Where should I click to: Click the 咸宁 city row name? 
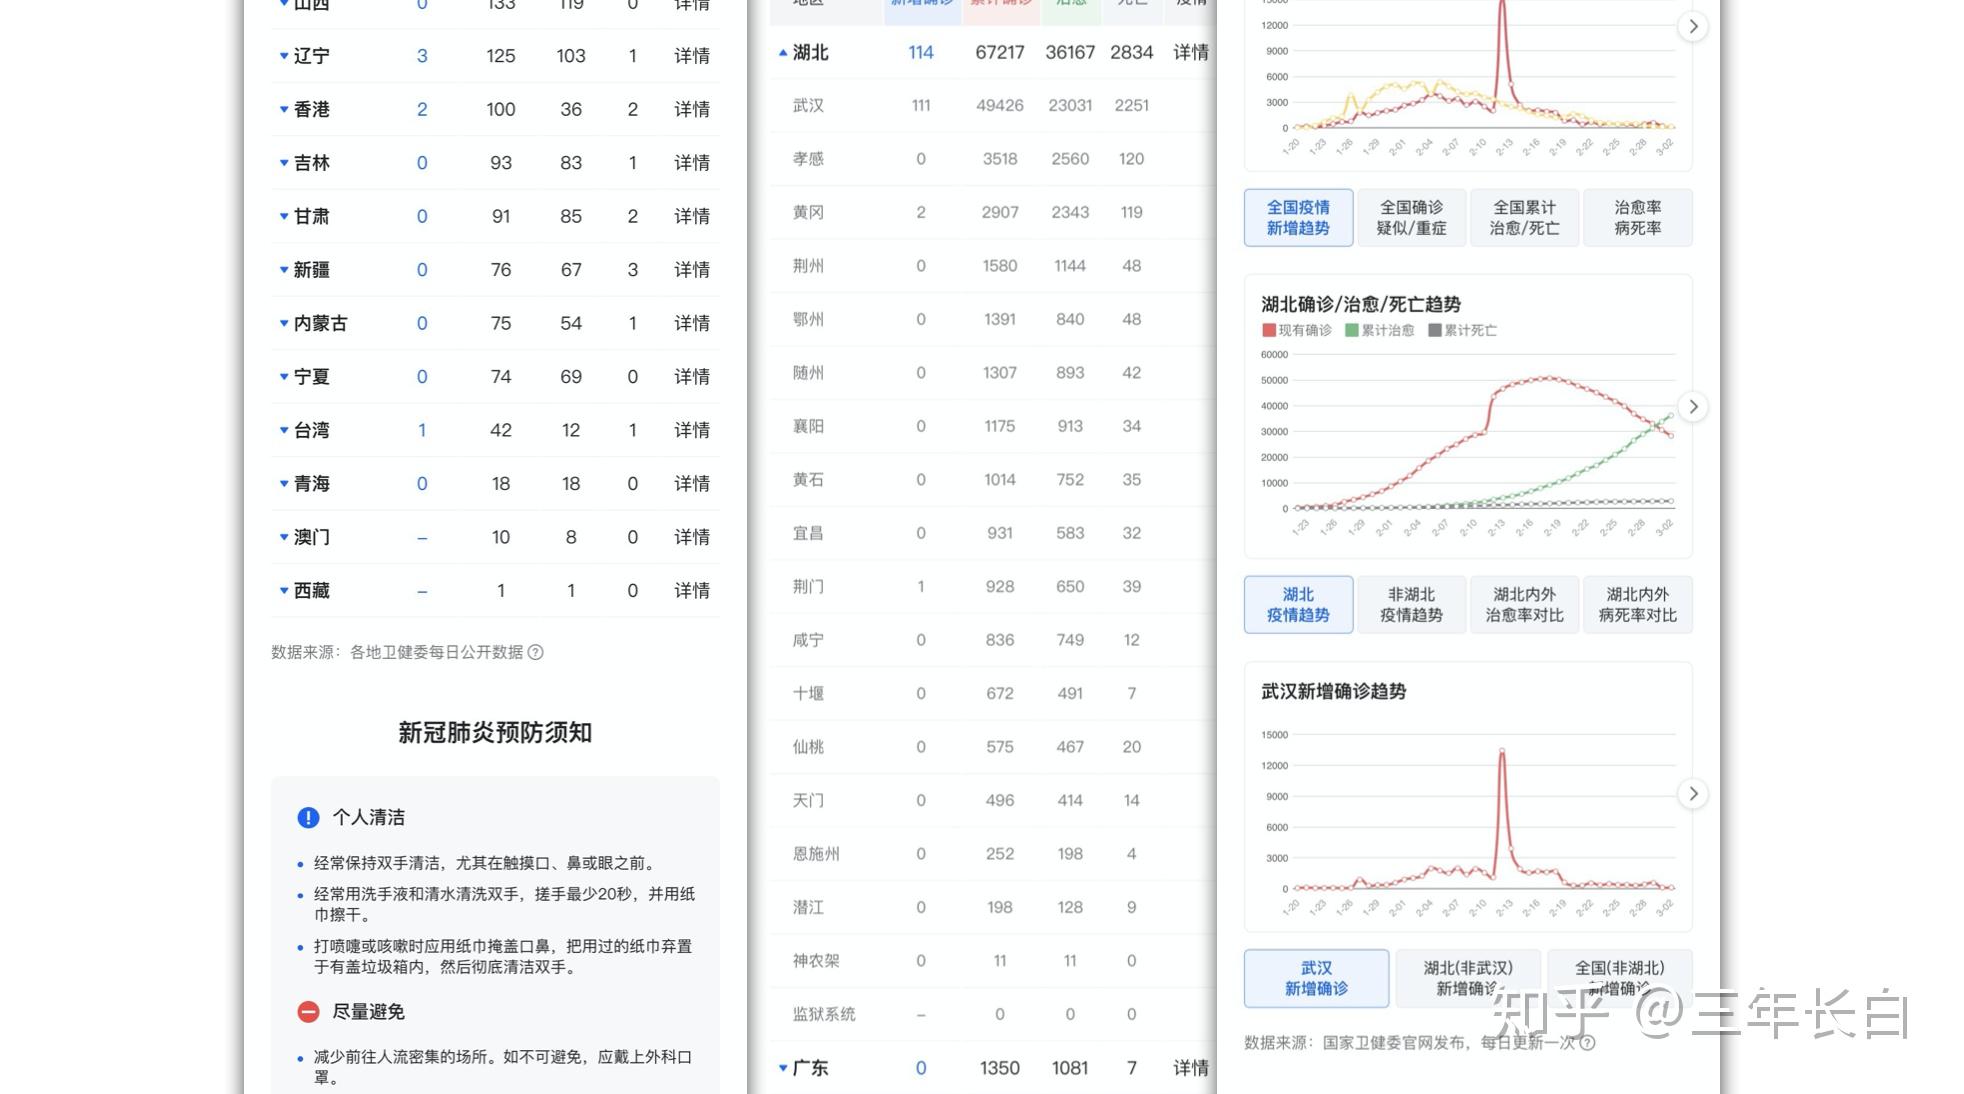(808, 640)
